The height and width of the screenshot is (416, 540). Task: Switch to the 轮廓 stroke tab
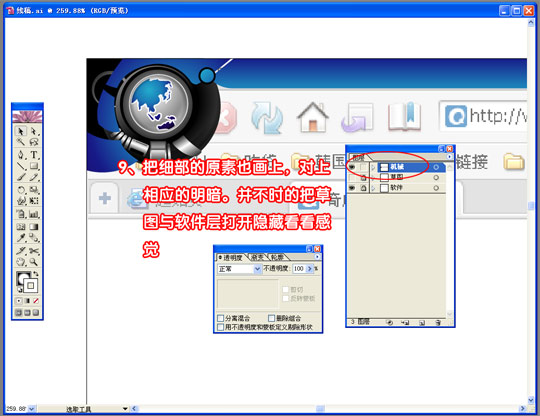tap(277, 257)
